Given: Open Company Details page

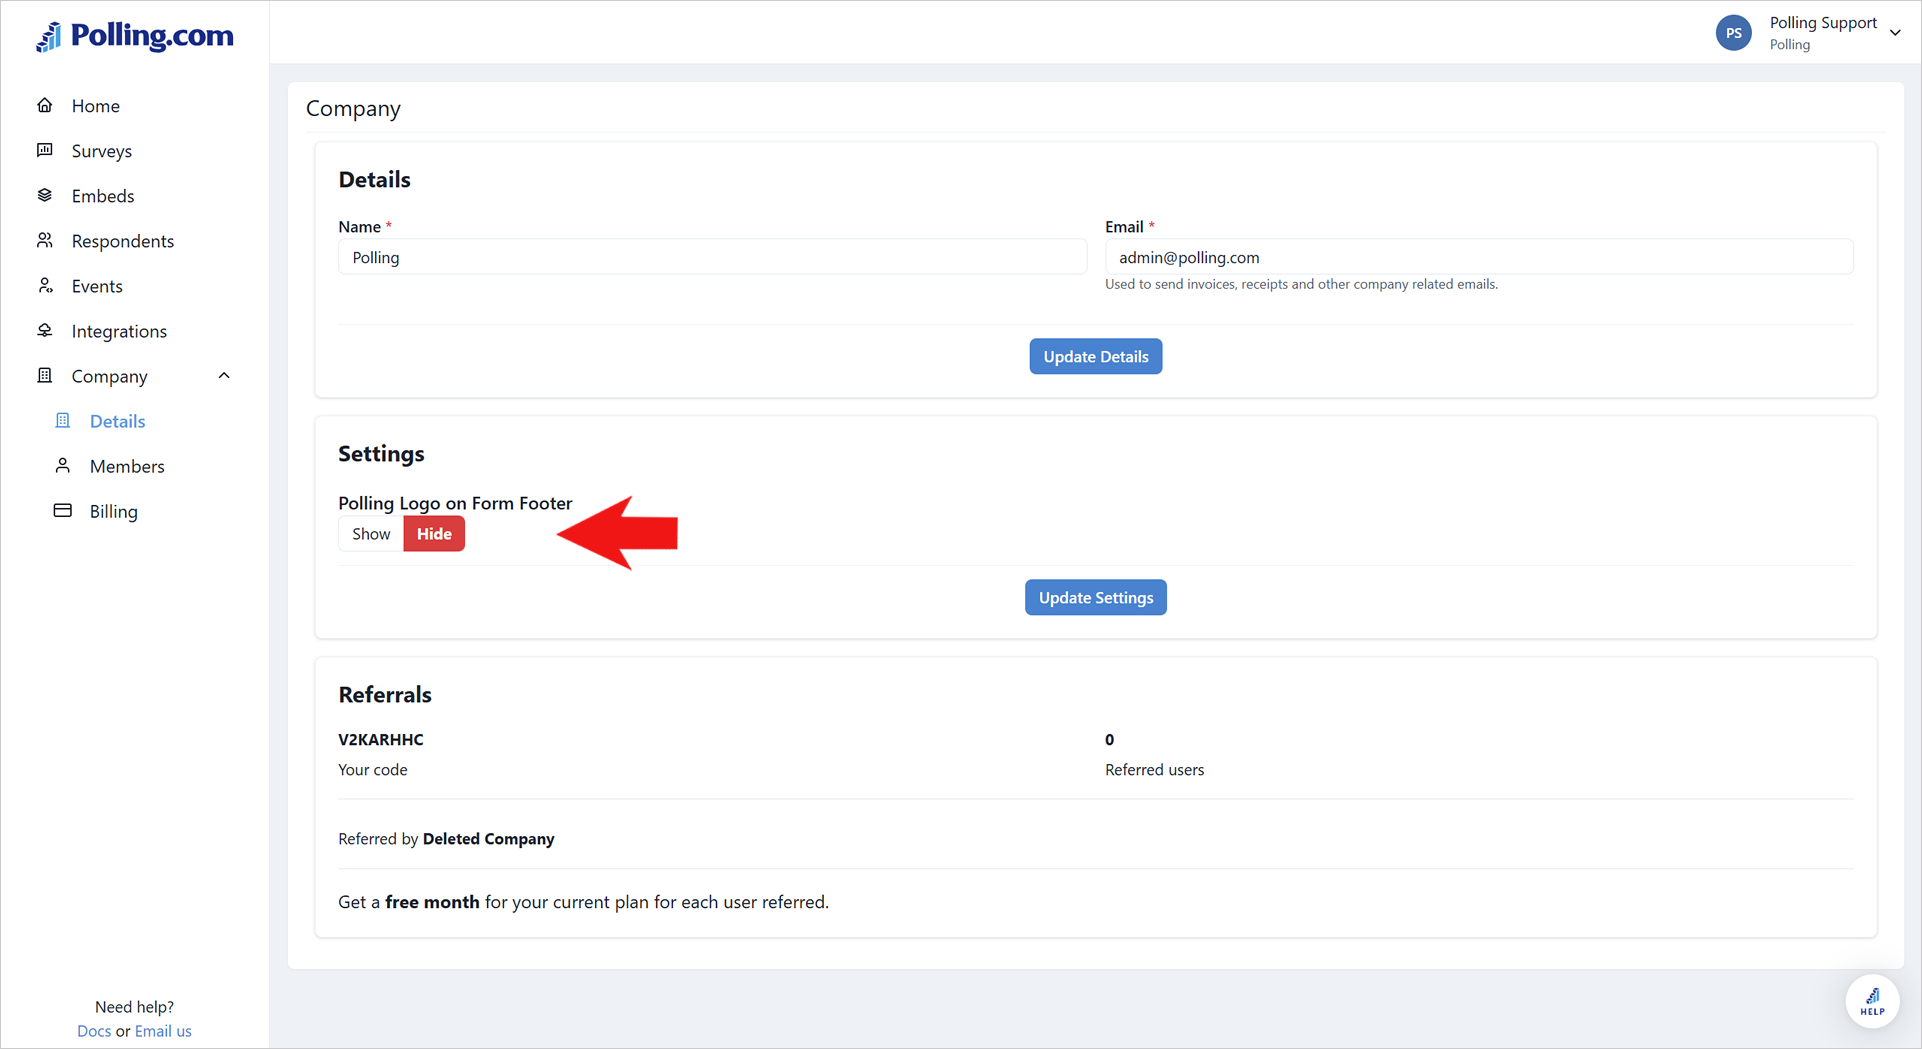Looking at the screenshot, I should point(118,421).
